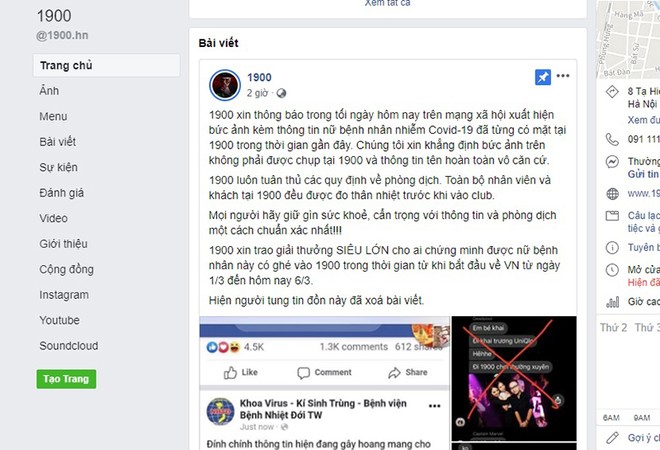
Task: Go to Sự kiện sidebar item
Action: 59,168
